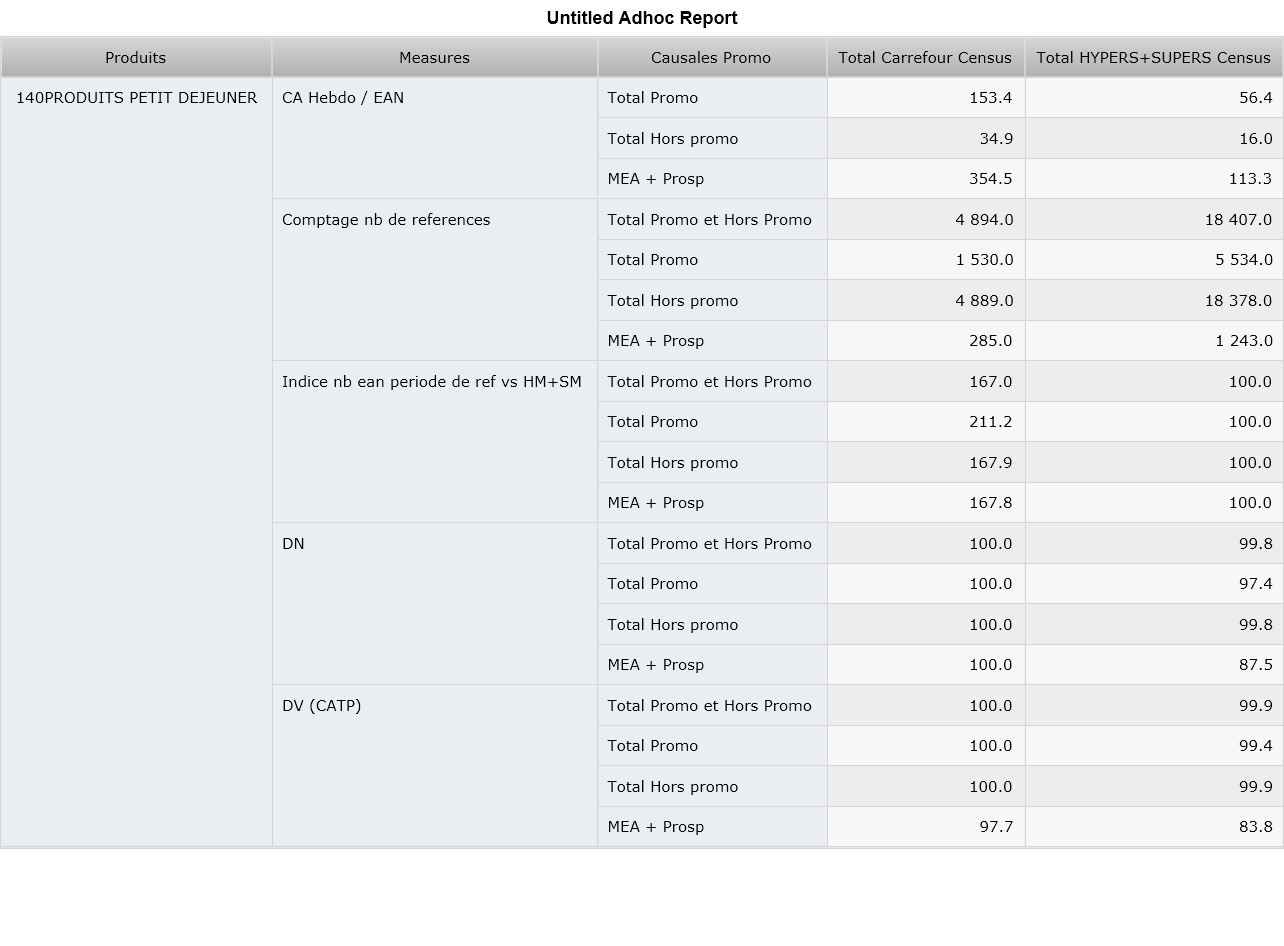
Task: Click Total Hors promo under Comptage
Action: (x=712, y=300)
